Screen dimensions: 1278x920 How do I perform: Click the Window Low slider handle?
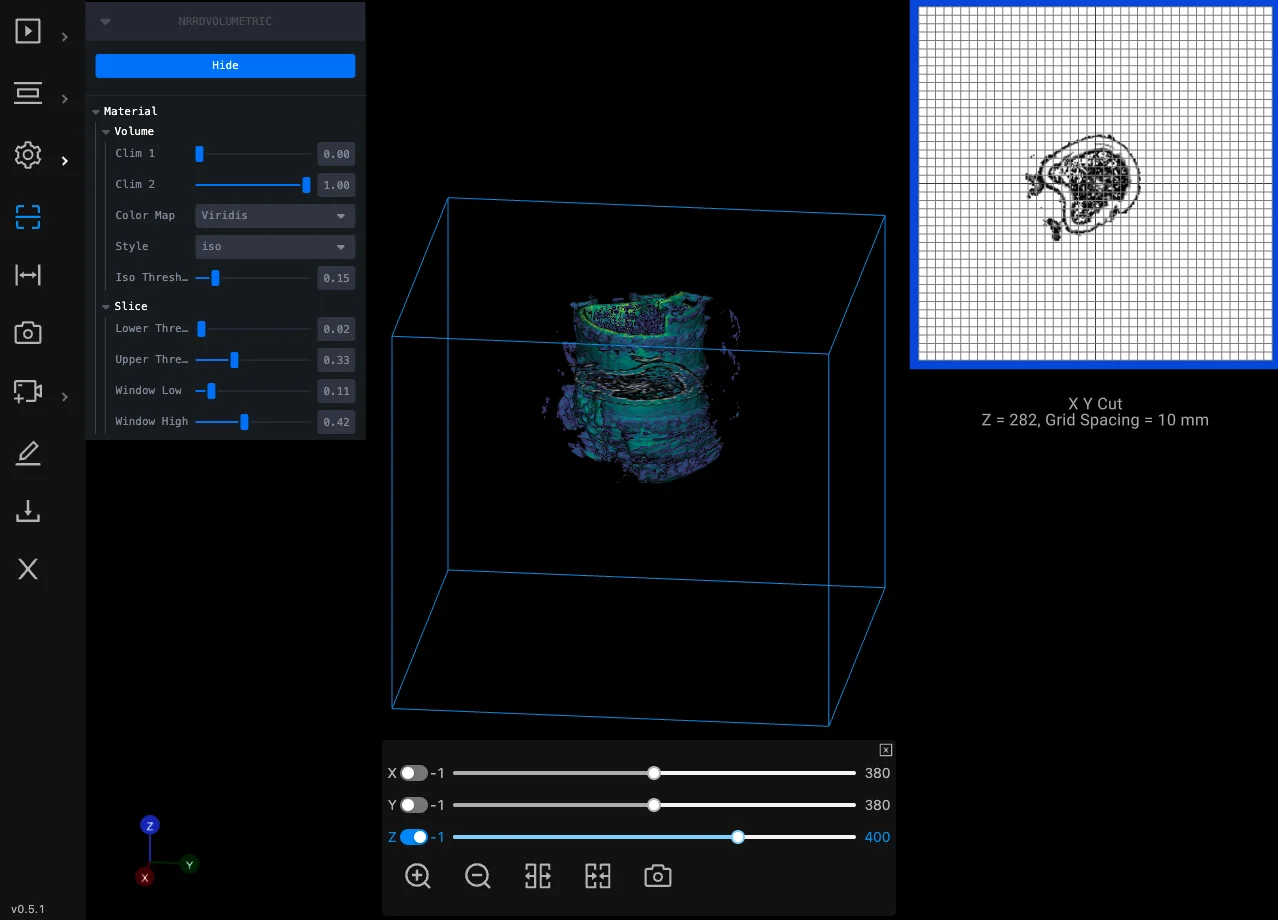point(211,391)
